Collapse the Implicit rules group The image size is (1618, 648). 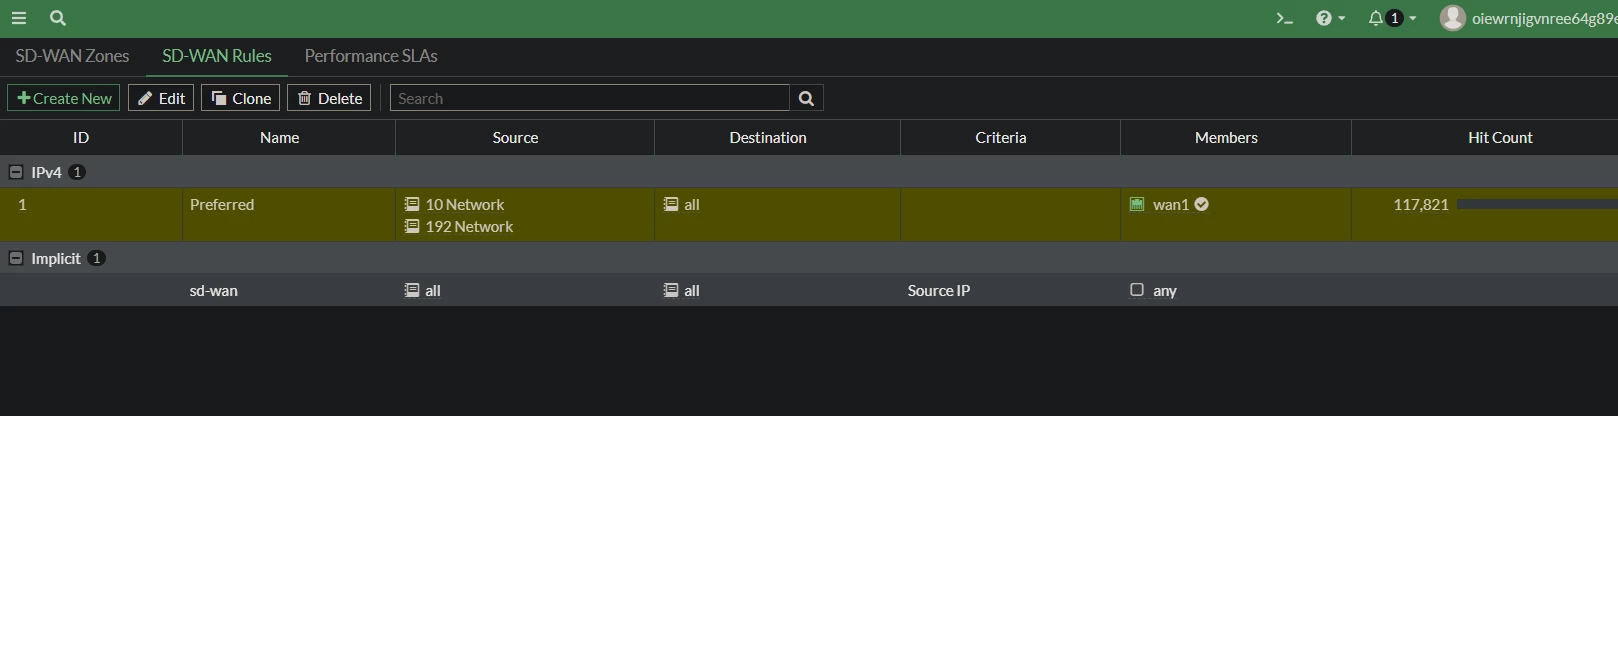click(16, 258)
